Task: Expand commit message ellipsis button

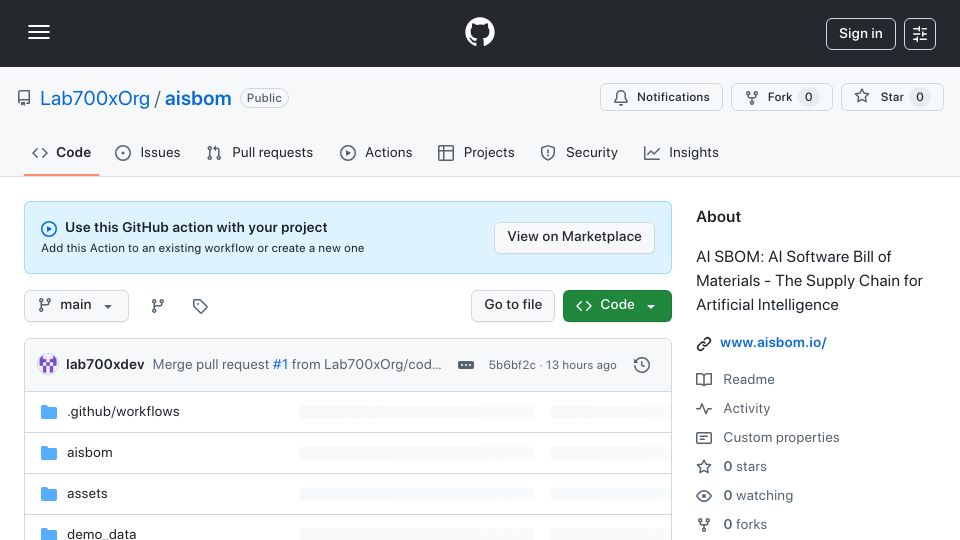Action: click(x=466, y=365)
